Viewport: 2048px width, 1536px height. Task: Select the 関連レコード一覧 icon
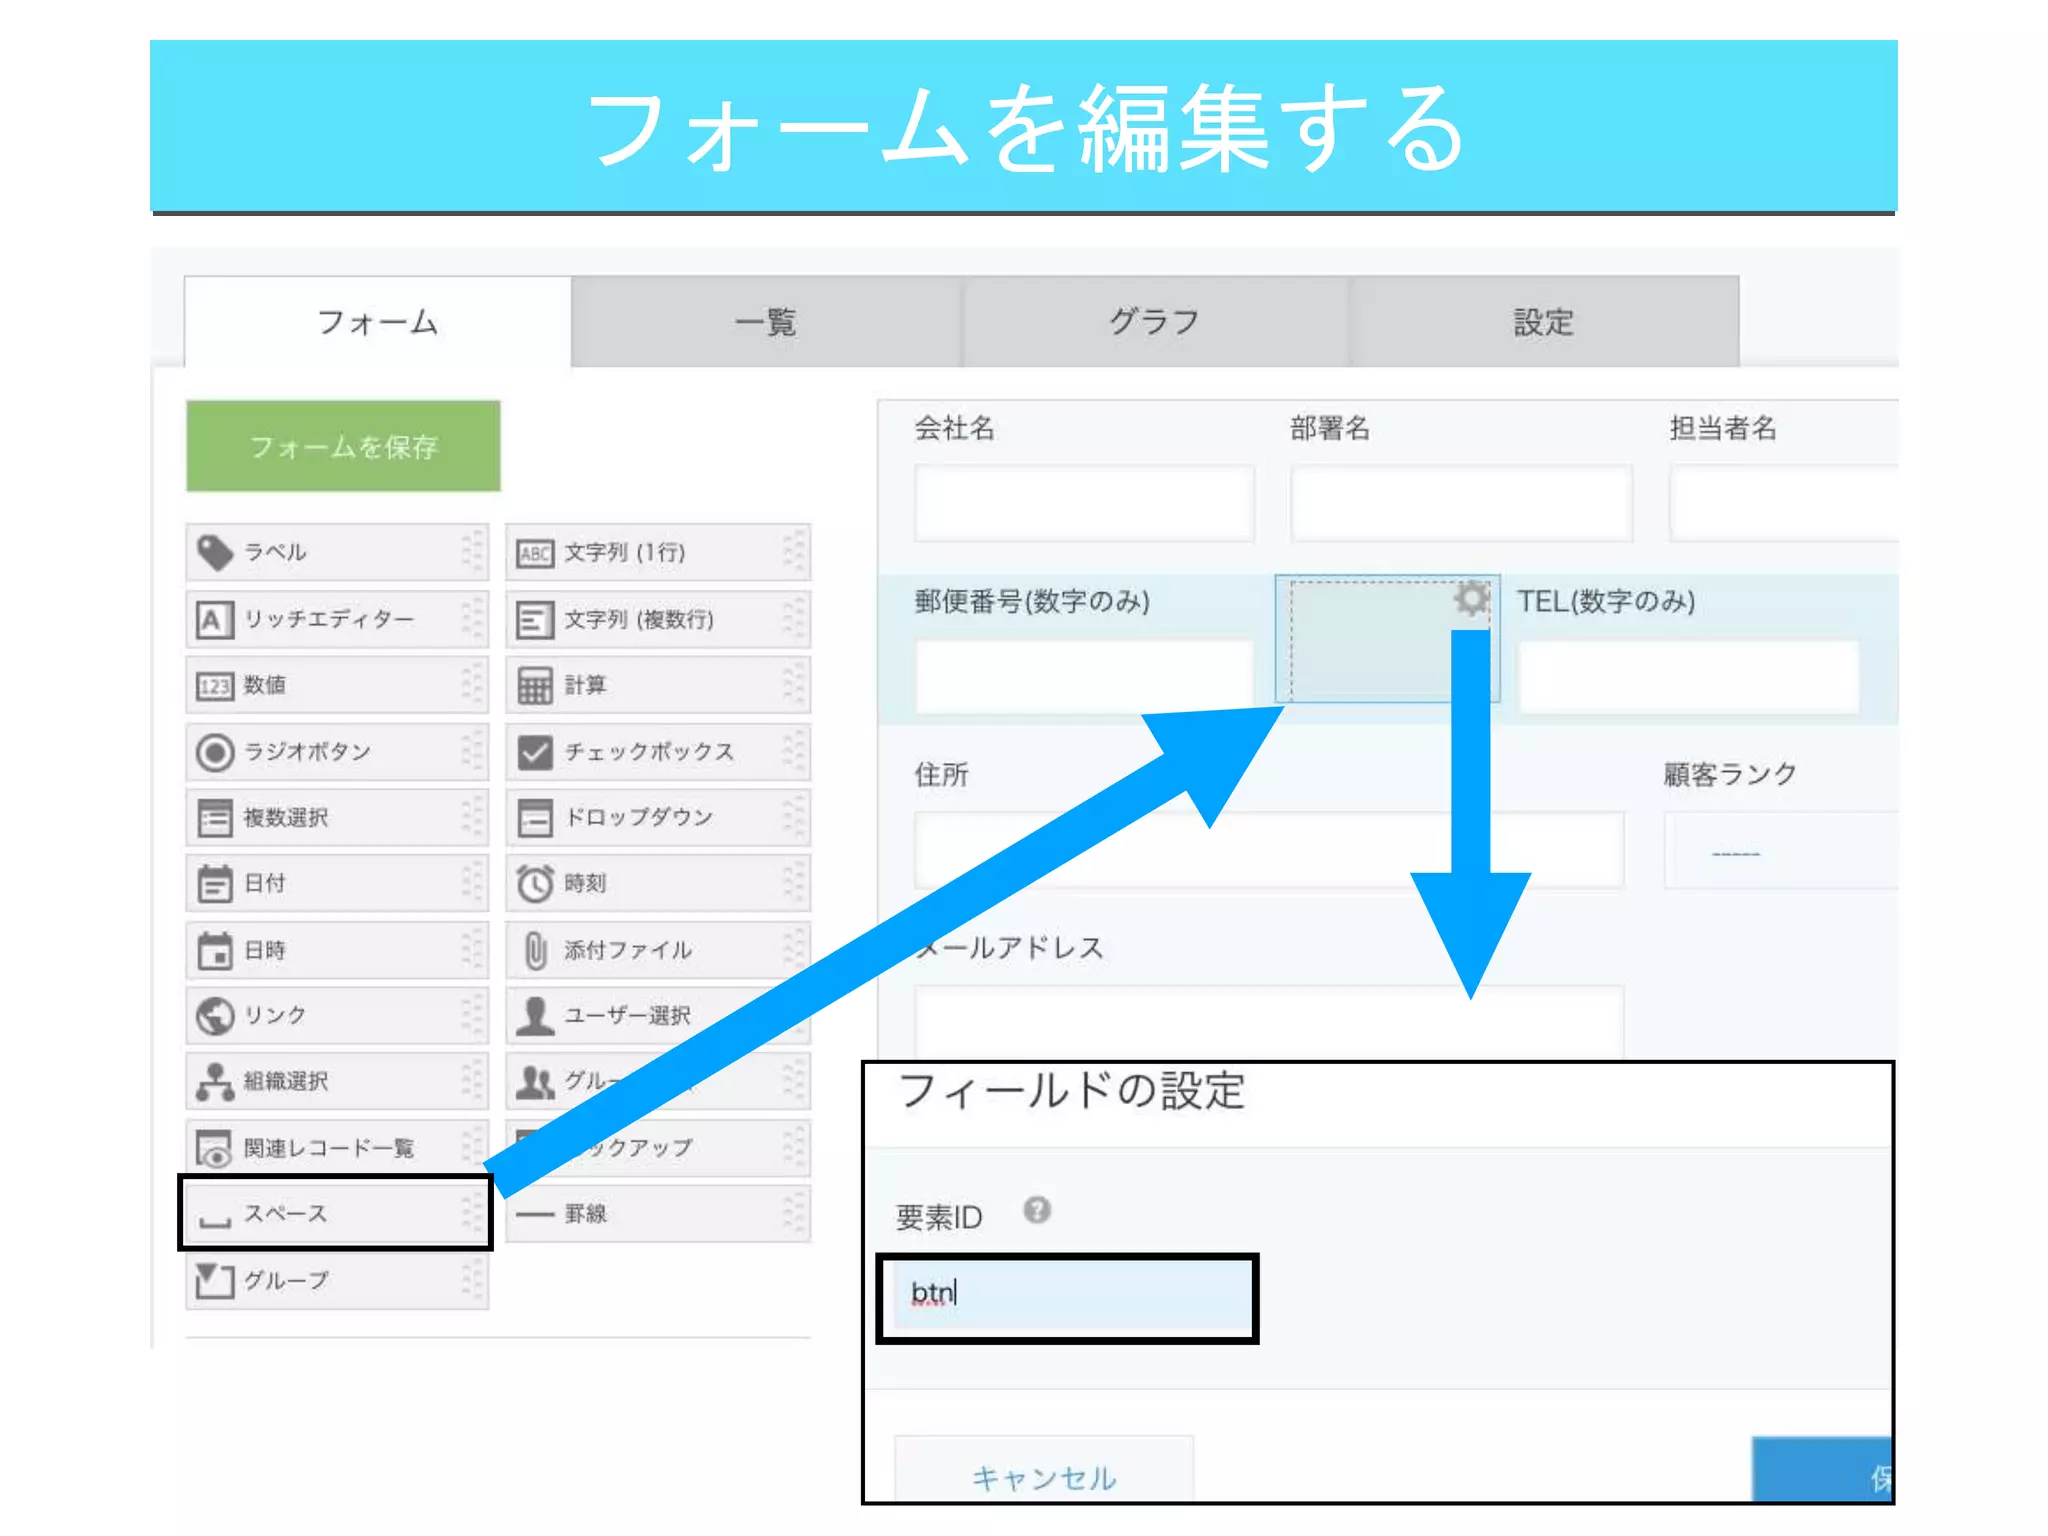point(214,1148)
